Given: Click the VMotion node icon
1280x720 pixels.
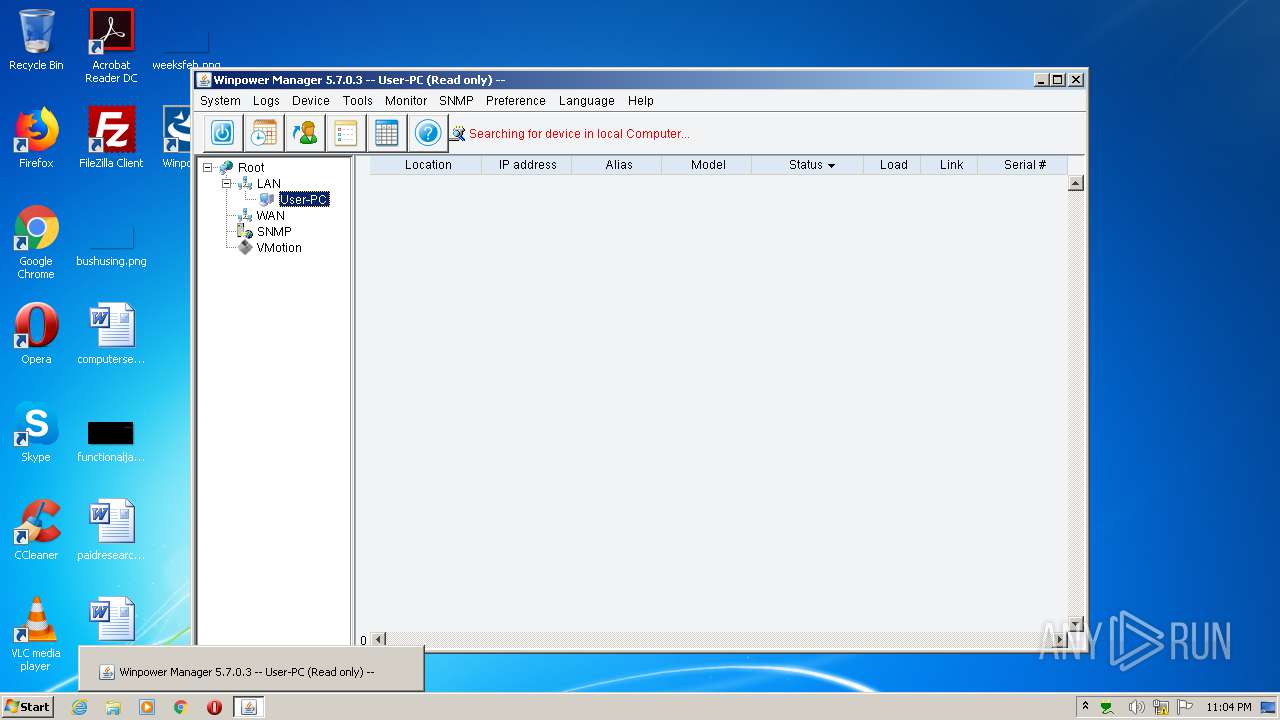Looking at the screenshot, I should click(245, 247).
